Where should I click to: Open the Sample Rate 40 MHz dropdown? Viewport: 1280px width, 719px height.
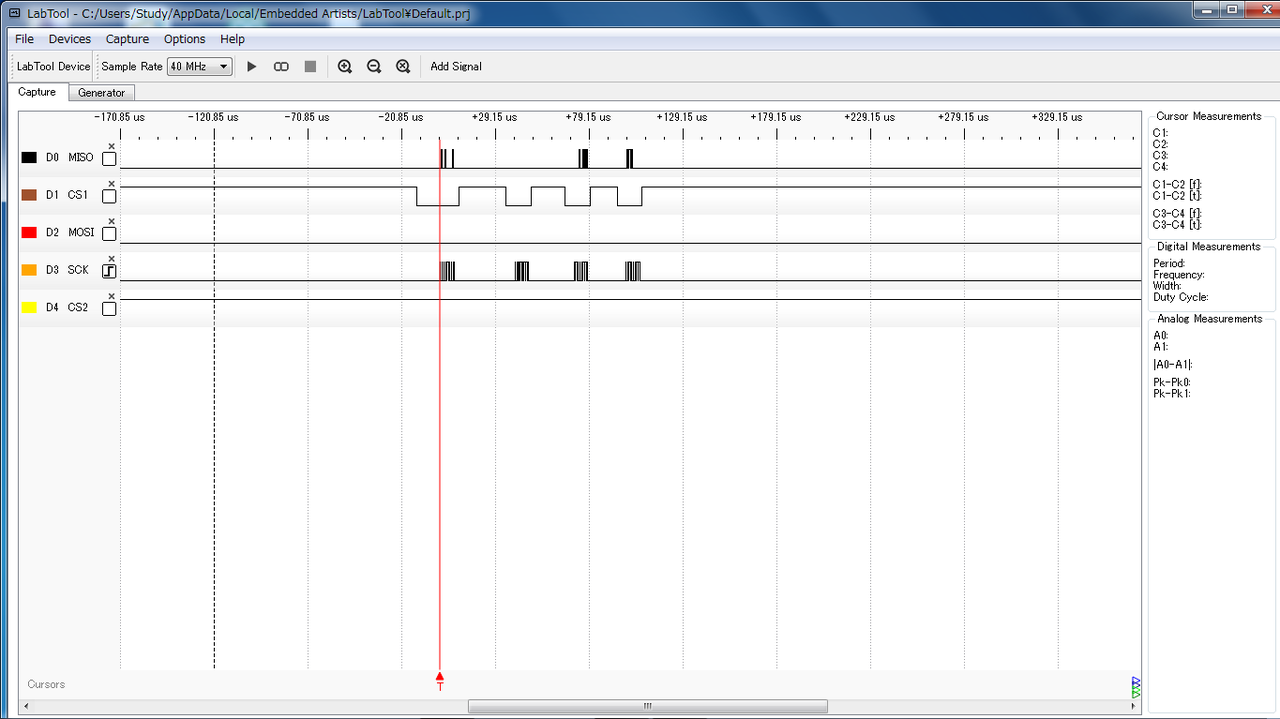pyautogui.click(x=199, y=67)
